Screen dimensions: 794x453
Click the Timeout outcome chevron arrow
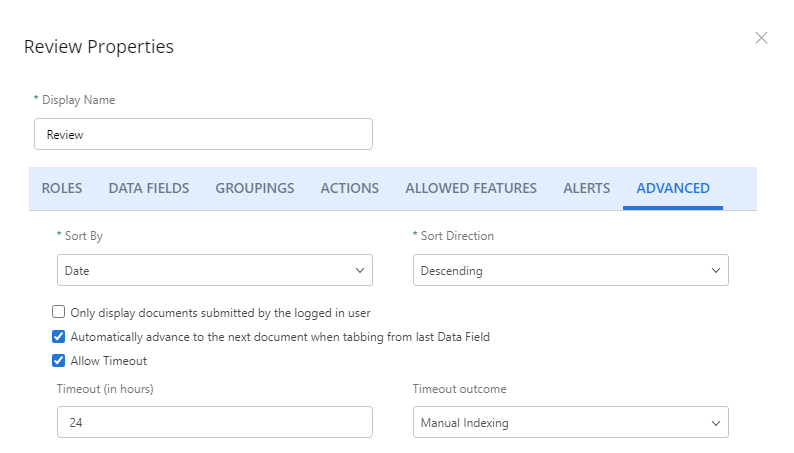716,423
